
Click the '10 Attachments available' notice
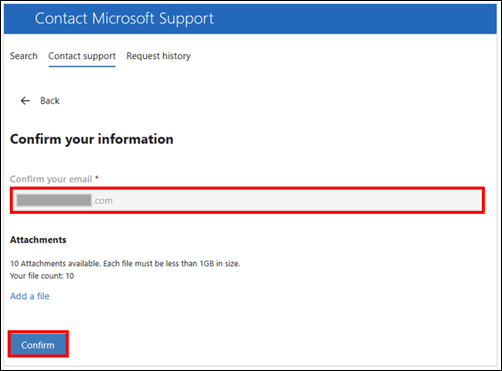(125, 264)
